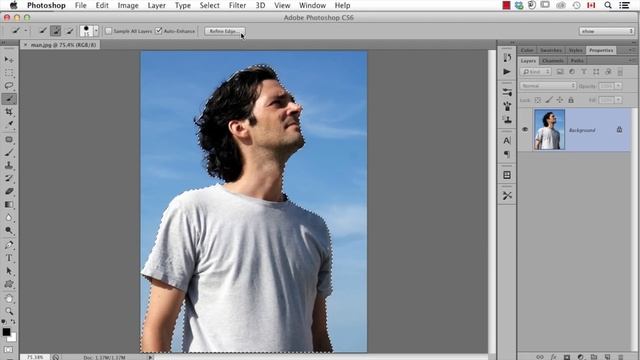Select the Lasso tool
The height and width of the screenshot is (360, 640).
(9, 86)
